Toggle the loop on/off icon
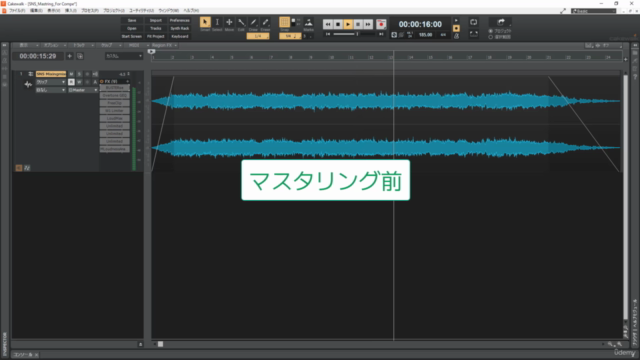This screenshot has height=360, width=640. point(473,22)
